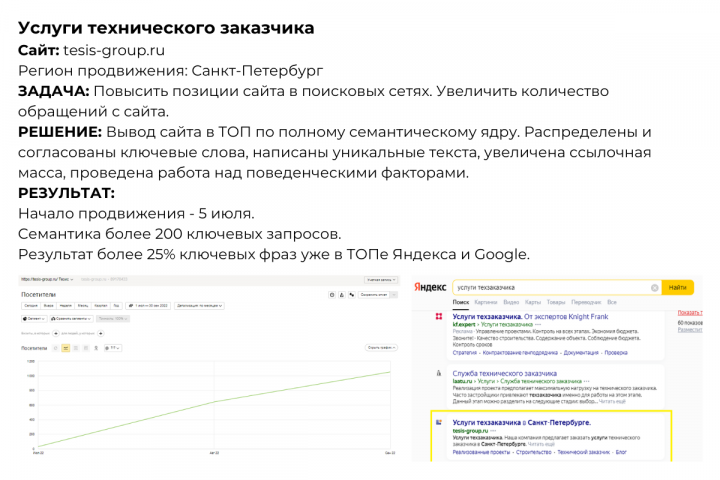Screen dimensions: 720x480
Task: Click the third report icon next to Сохранить отчет
Action: click(x=352, y=294)
